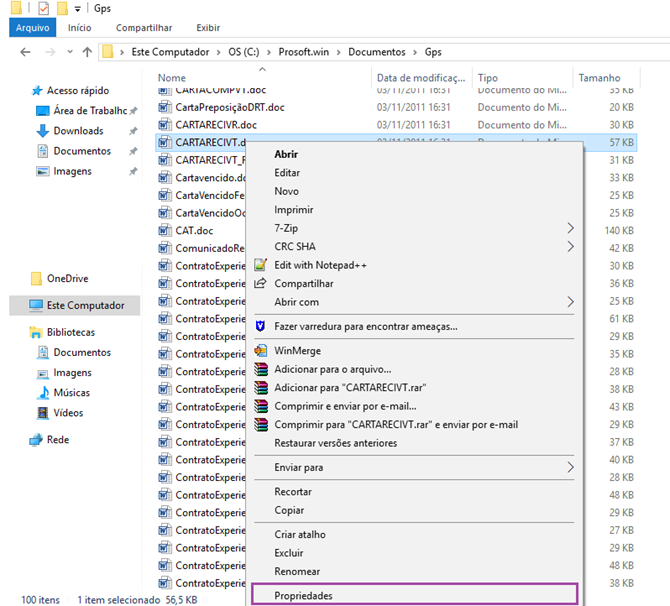Click the Músicas note icon in Bibliotecas

pos(43,392)
